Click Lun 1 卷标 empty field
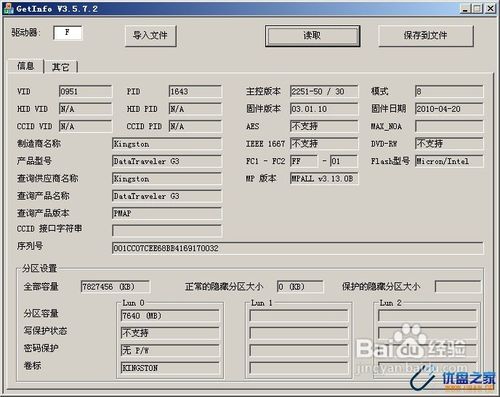Image resolution: width=500 pixels, height=397 pixels. tap(299, 368)
